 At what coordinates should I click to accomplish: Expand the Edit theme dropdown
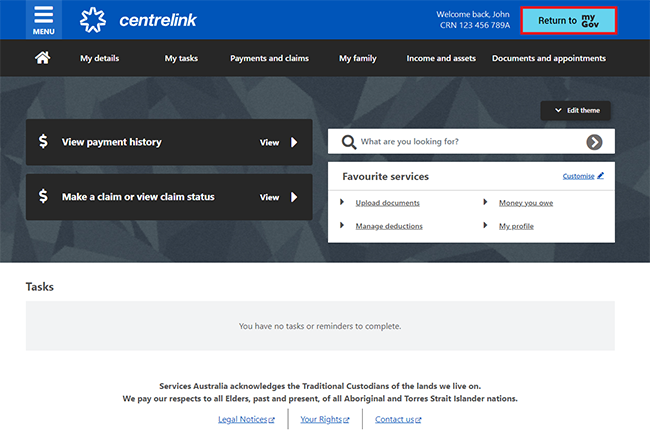pos(575,110)
